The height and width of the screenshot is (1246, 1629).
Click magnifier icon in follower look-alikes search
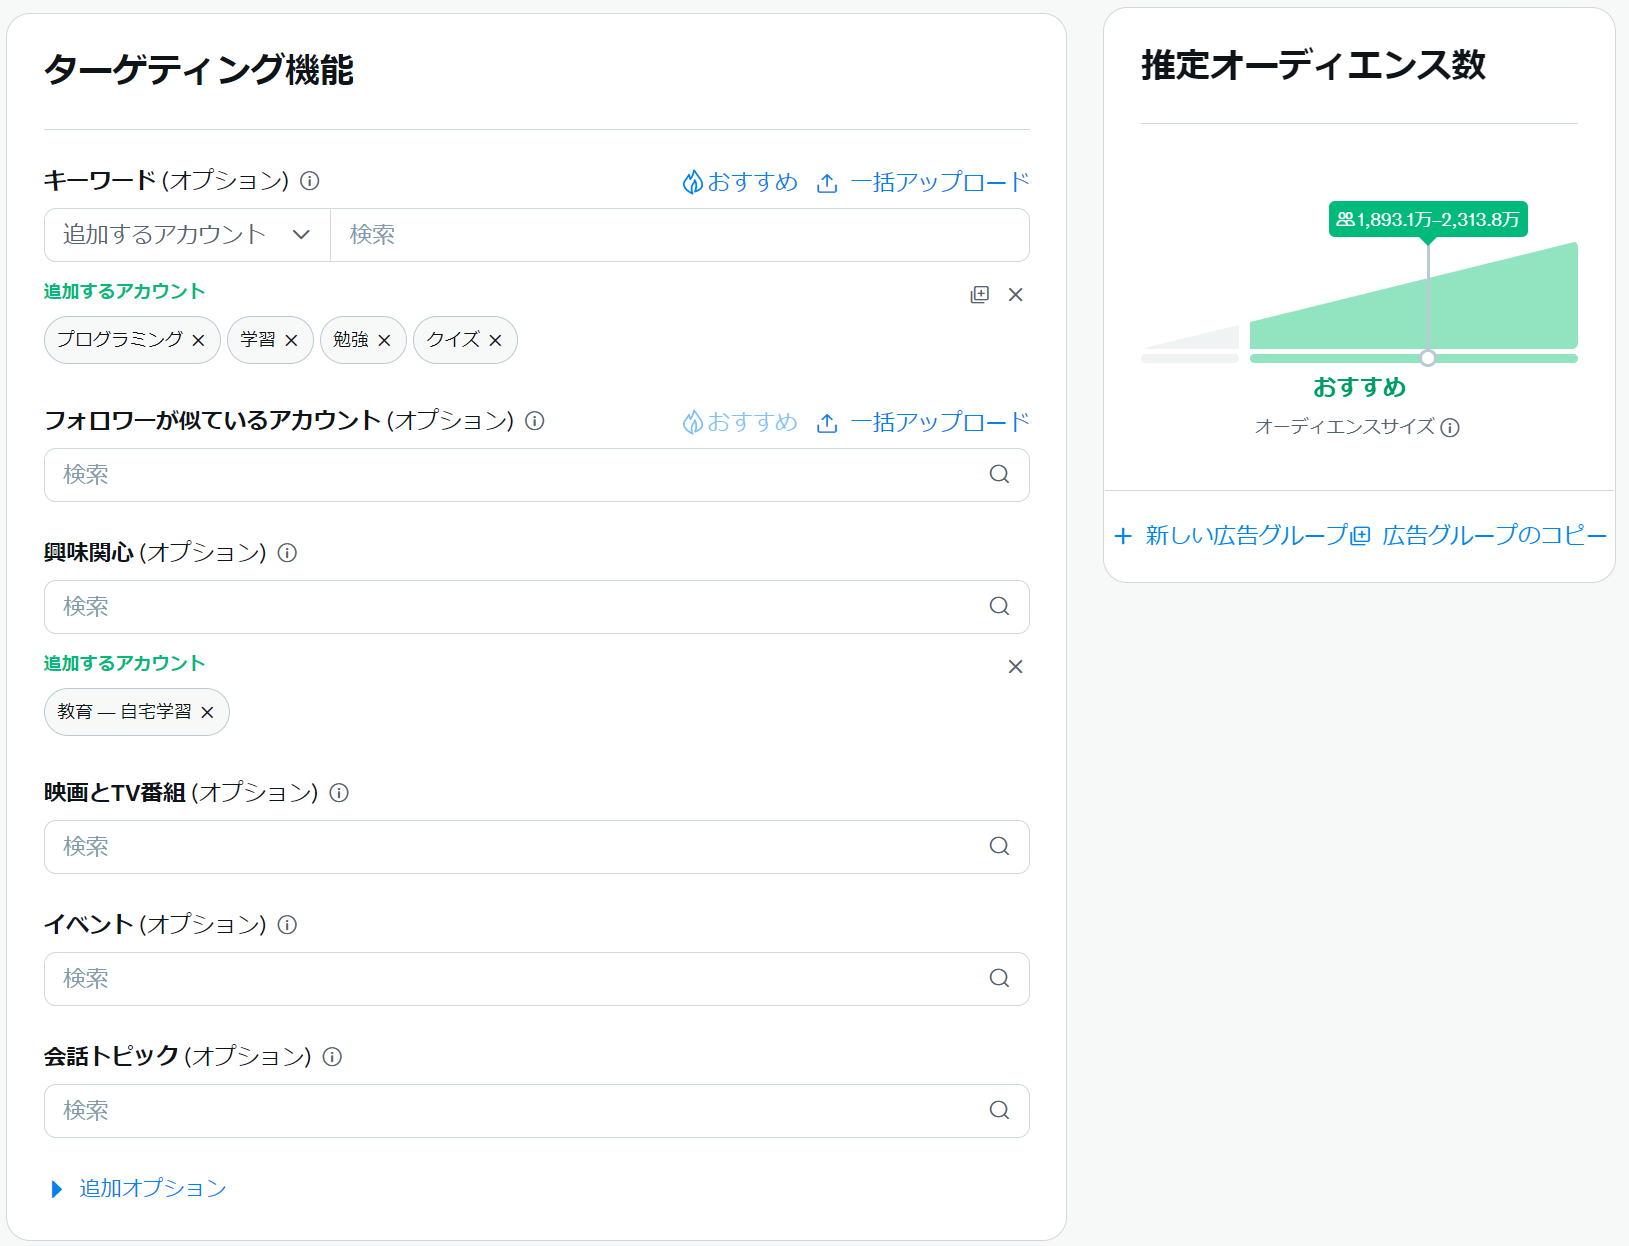click(x=1000, y=475)
